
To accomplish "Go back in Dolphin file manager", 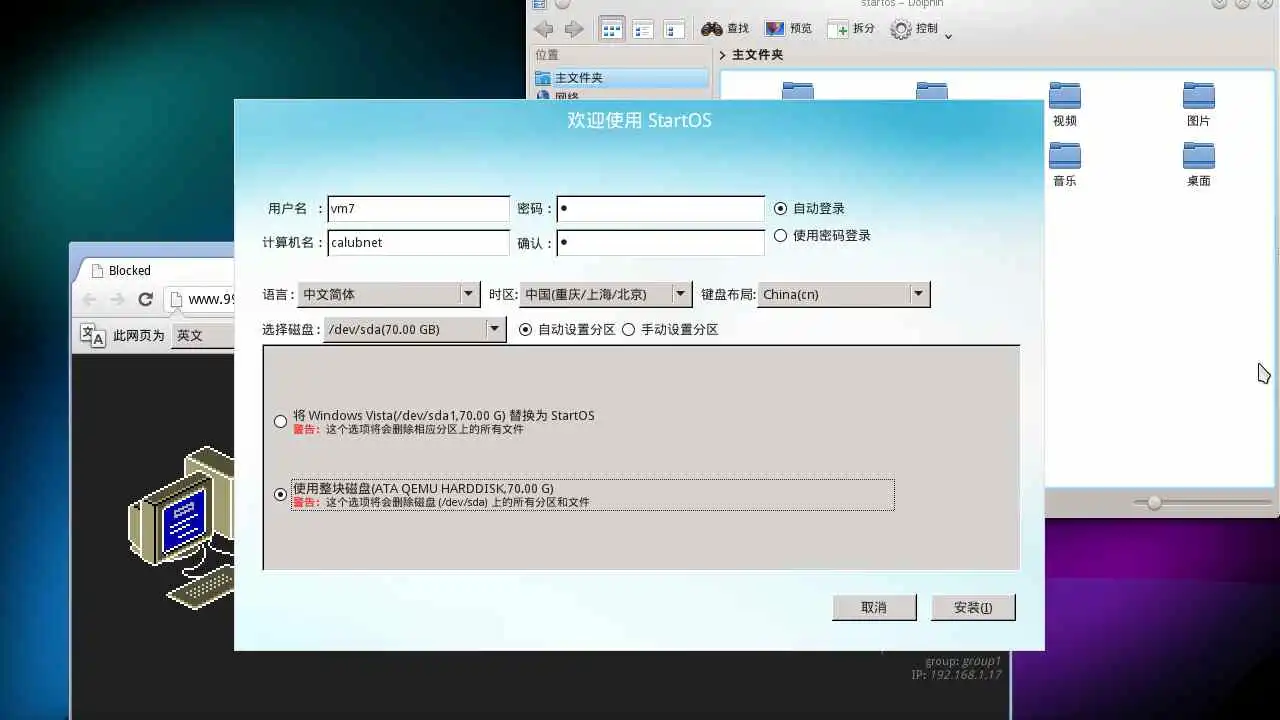I will tap(543, 29).
